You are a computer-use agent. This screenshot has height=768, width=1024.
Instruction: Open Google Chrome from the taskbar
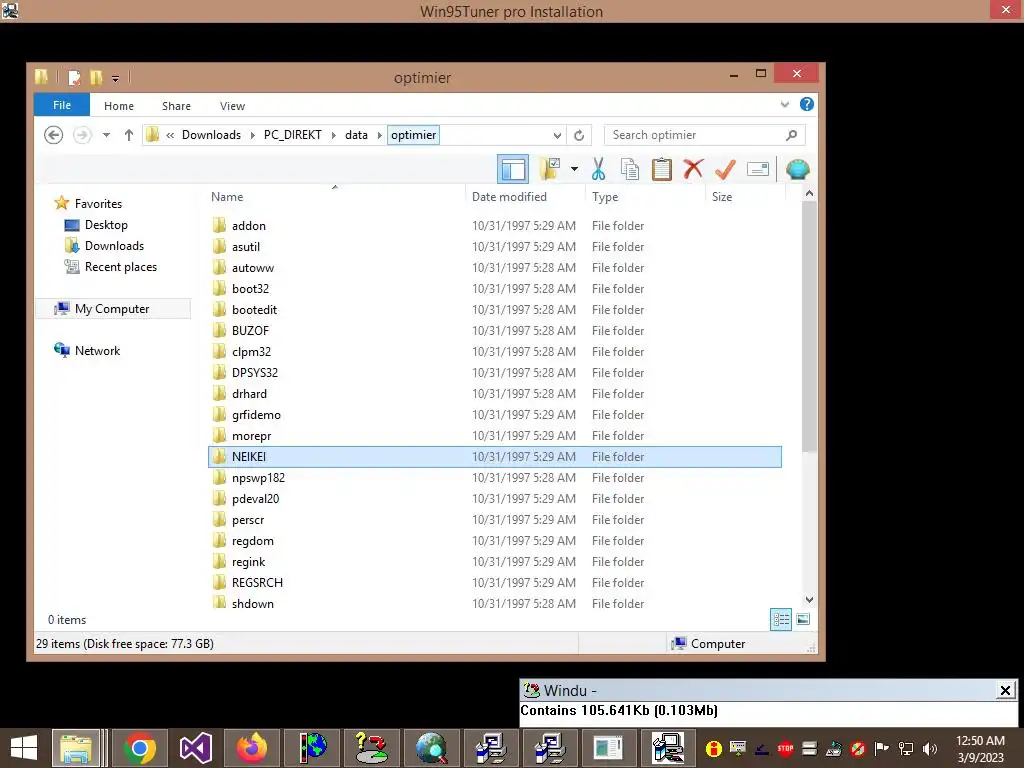[x=139, y=748]
